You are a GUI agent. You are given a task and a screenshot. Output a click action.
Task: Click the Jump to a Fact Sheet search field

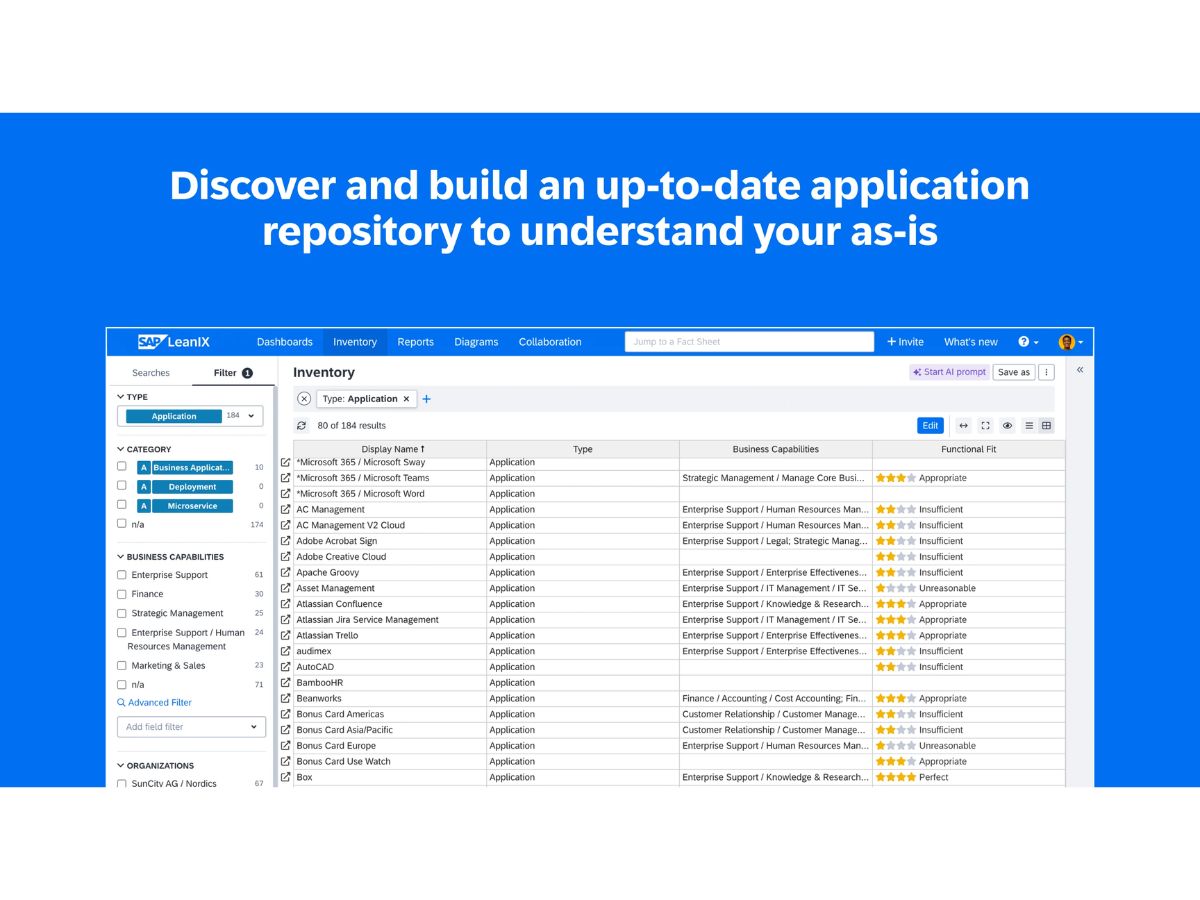[x=750, y=342]
